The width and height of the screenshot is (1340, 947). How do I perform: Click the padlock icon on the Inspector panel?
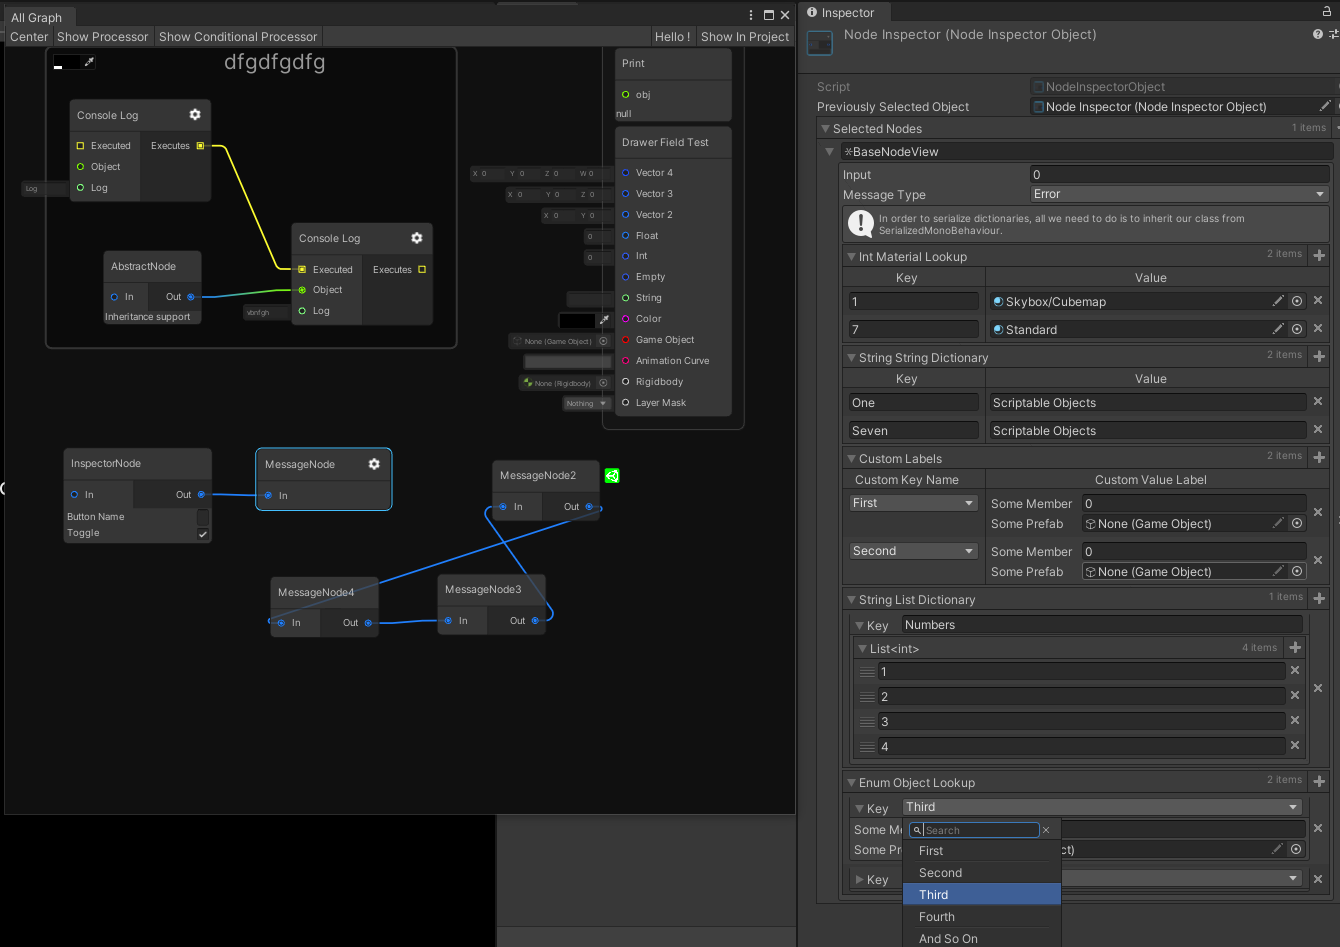pos(1326,9)
